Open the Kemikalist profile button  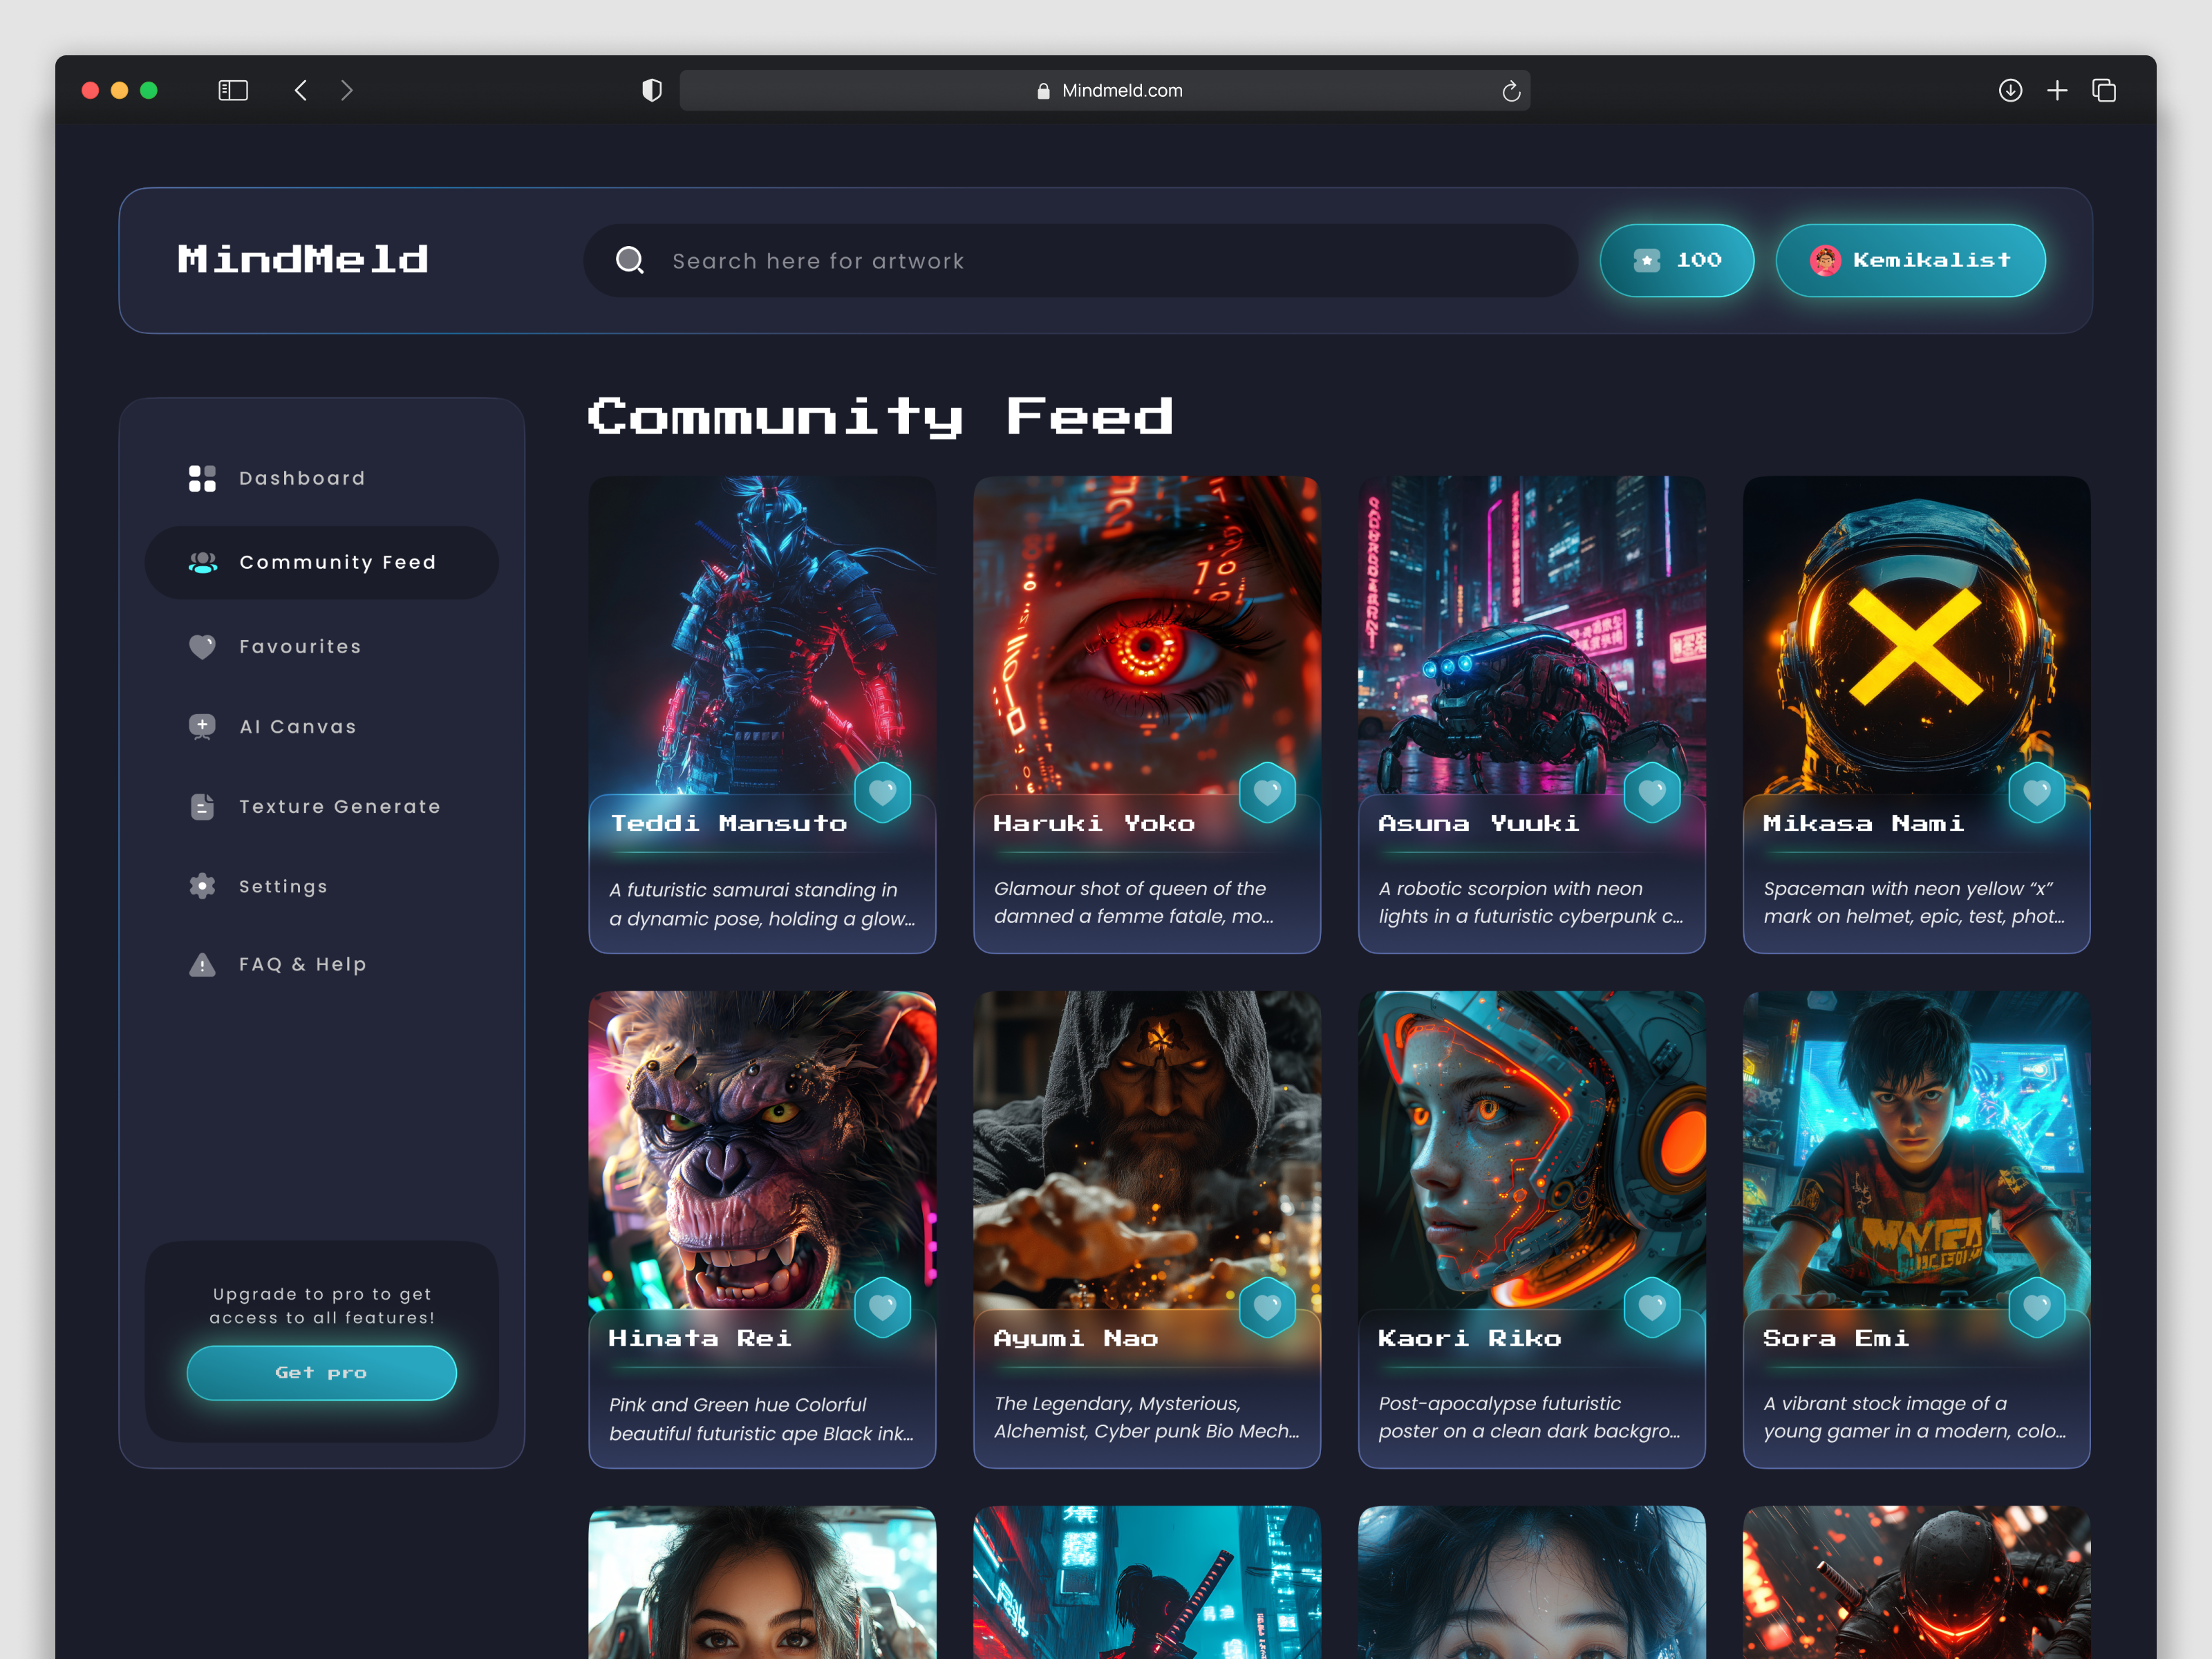tap(1911, 260)
